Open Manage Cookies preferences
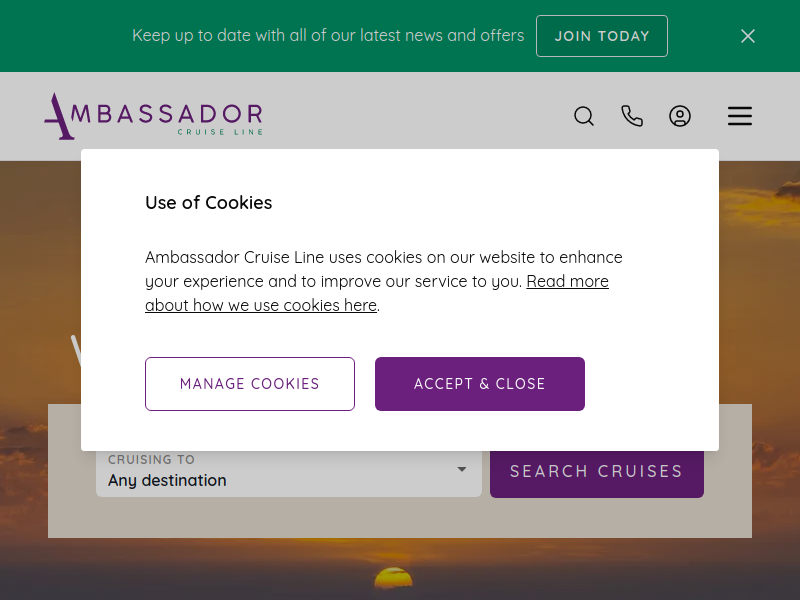The height and width of the screenshot is (600, 800). coord(249,384)
